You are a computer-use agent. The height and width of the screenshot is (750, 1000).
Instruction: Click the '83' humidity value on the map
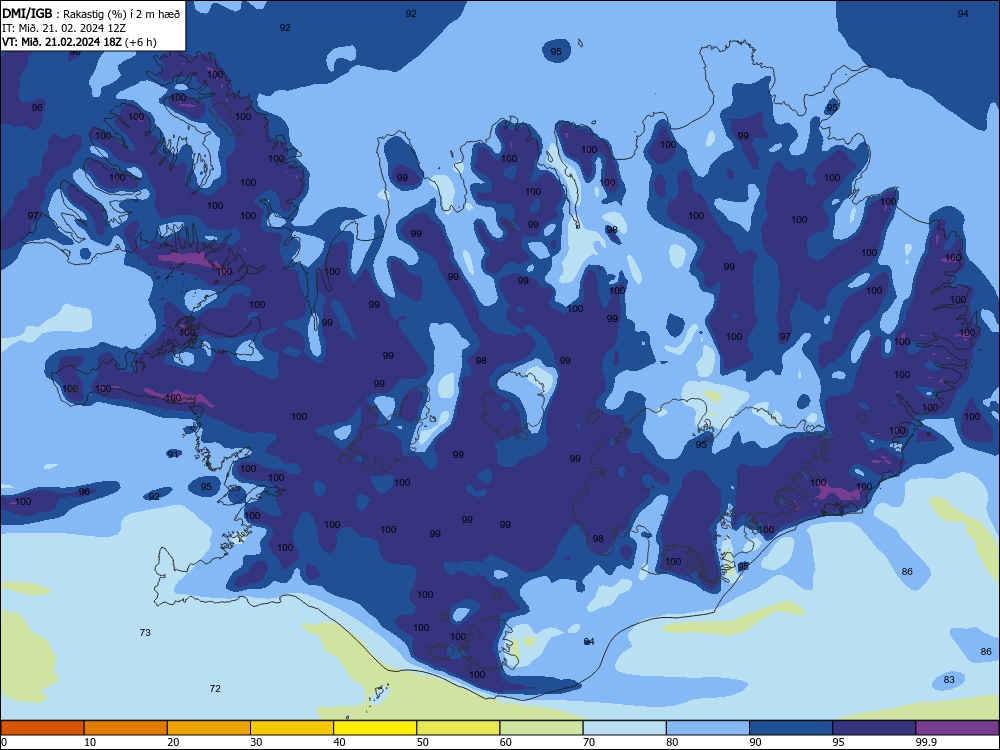pos(949,680)
